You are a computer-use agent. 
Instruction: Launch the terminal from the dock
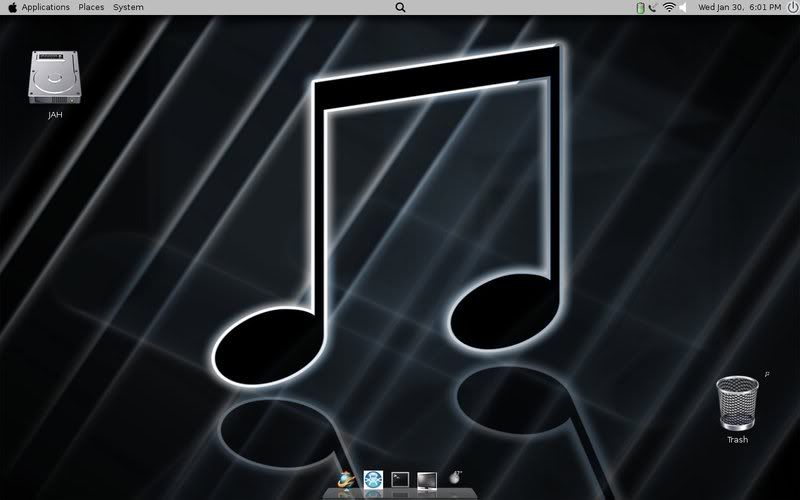[400, 480]
